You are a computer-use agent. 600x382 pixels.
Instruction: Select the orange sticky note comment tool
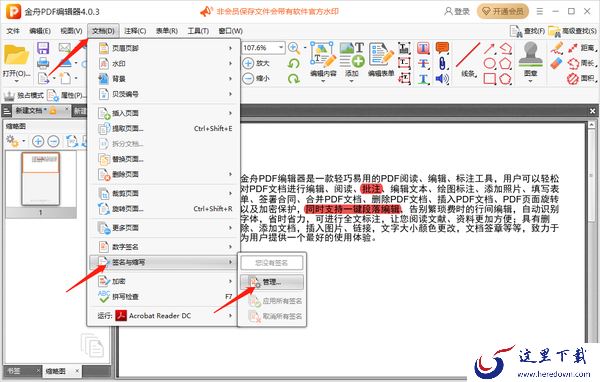coord(442,48)
